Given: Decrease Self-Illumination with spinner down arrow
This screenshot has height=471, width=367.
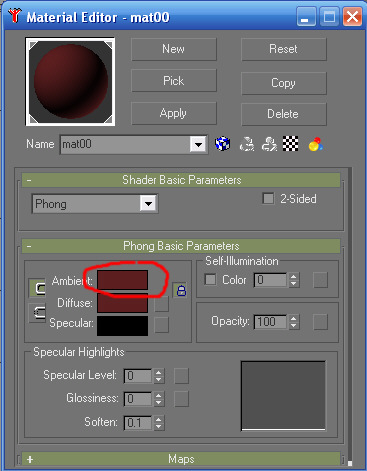Looking at the screenshot, I should tap(293, 283).
